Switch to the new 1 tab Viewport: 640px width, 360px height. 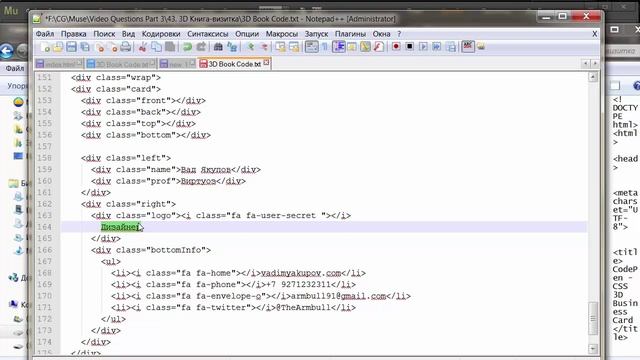(x=178, y=64)
